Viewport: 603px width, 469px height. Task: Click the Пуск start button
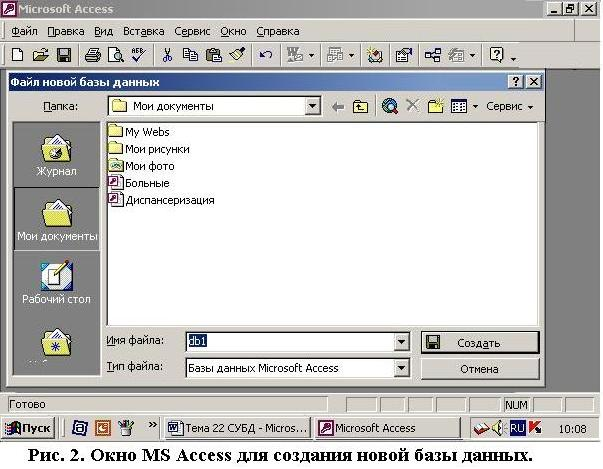click(x=28, y=428)
